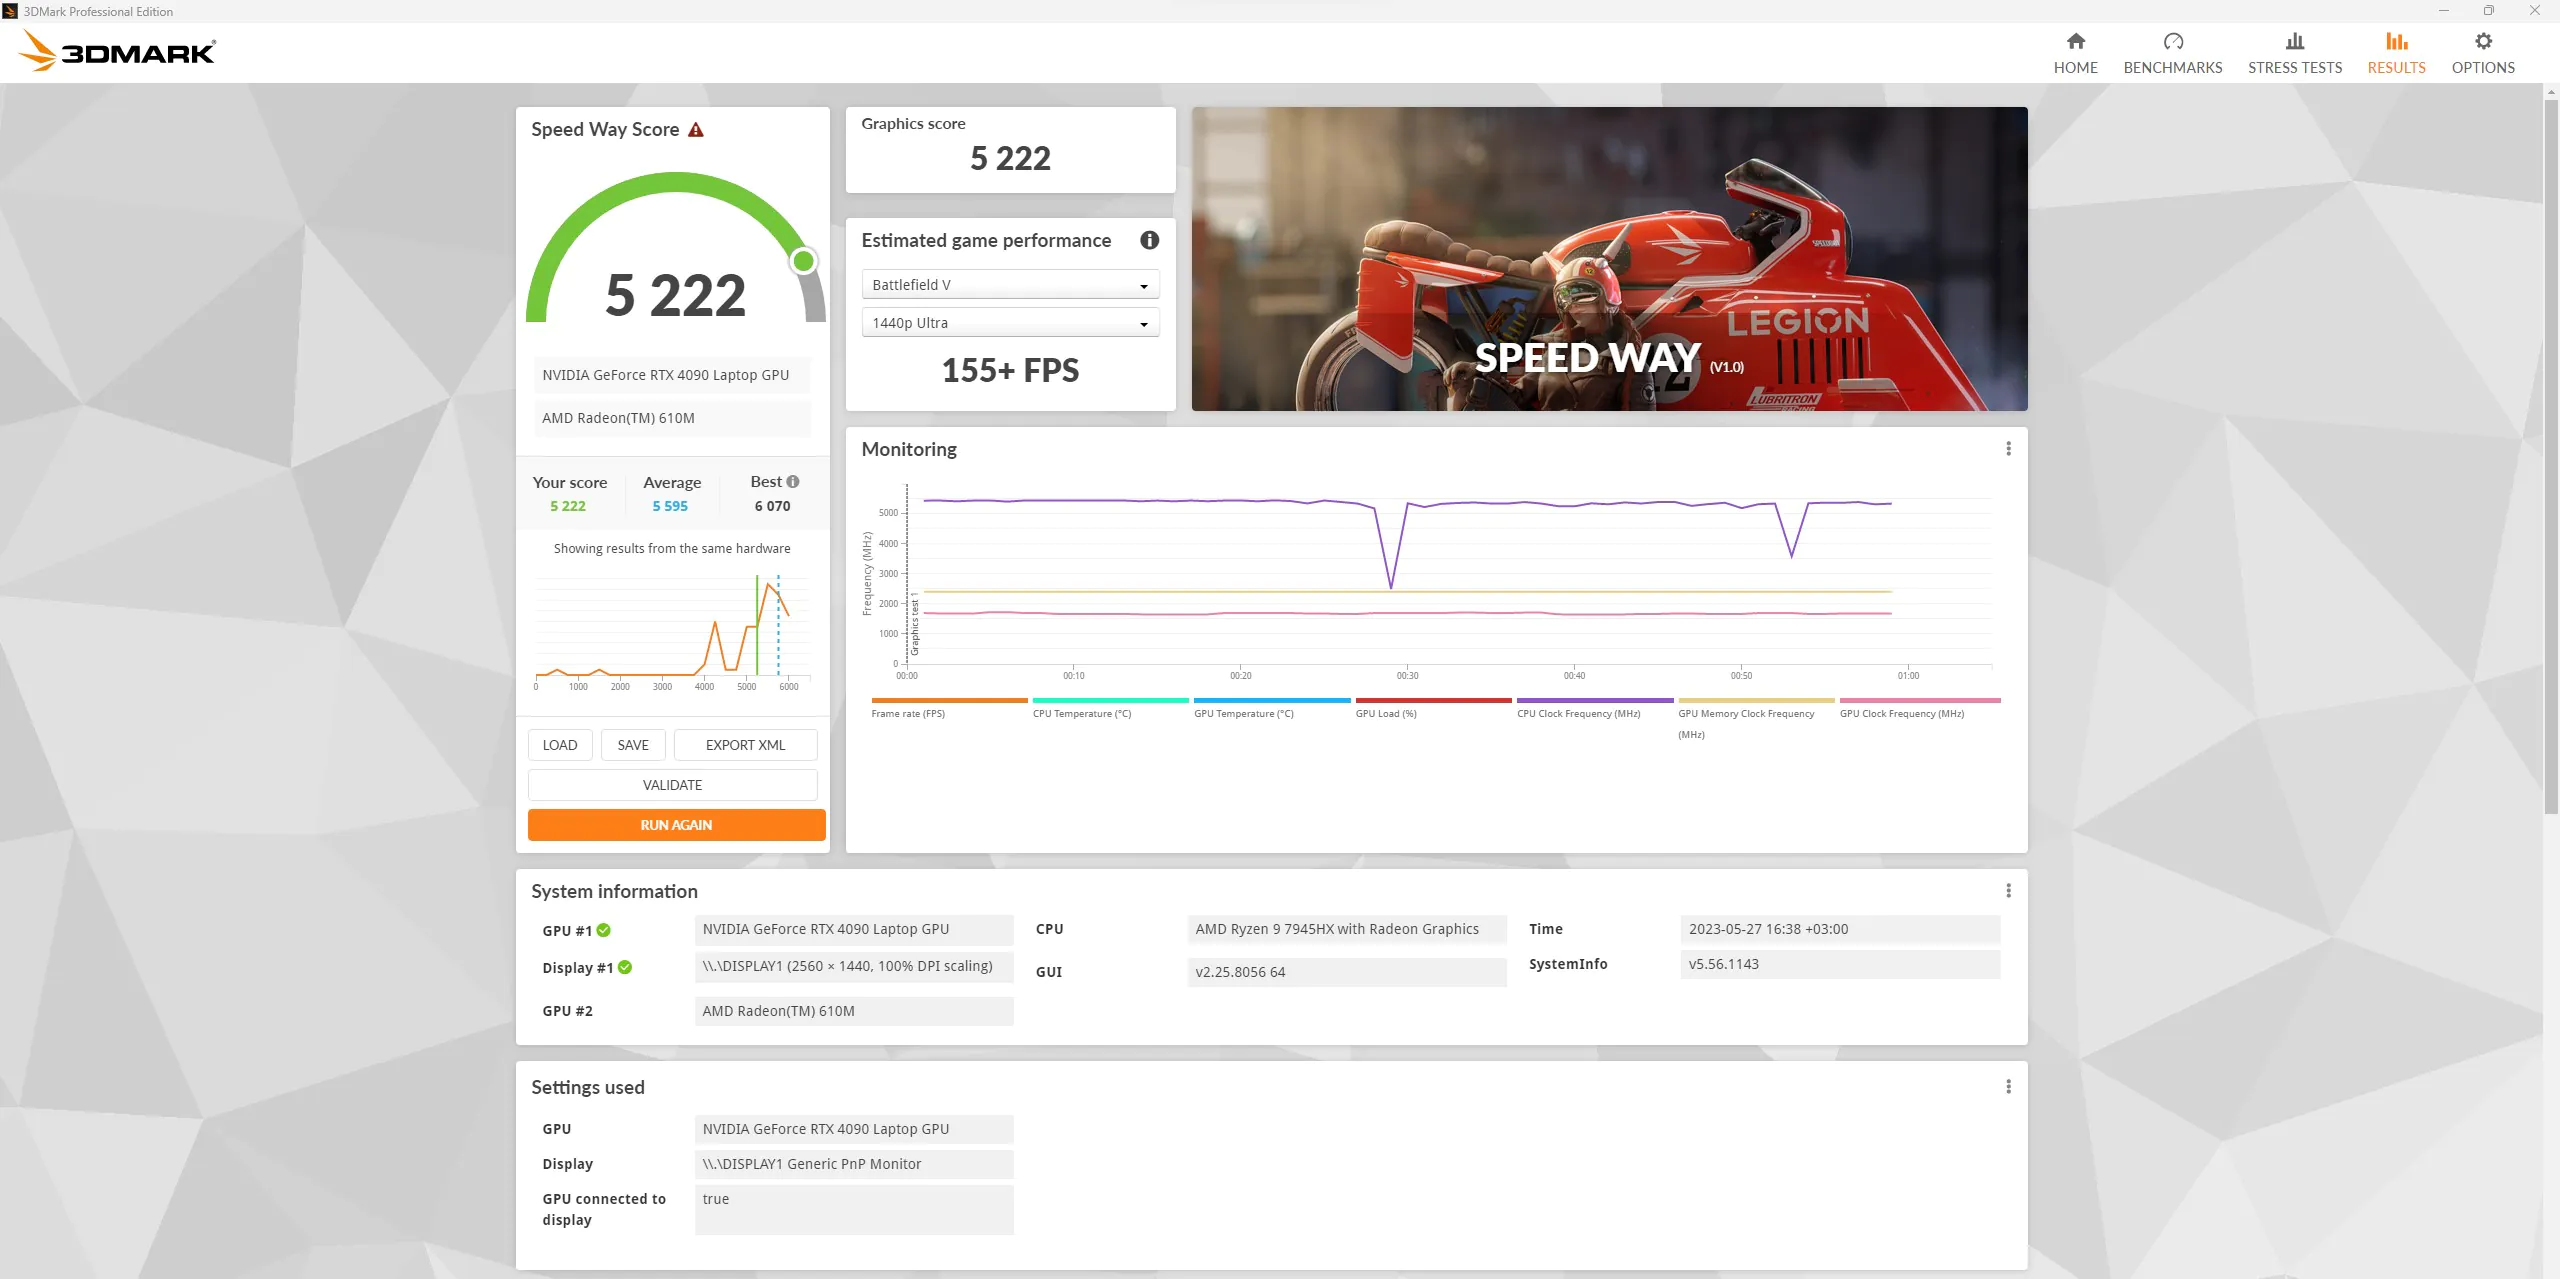Image resolution: width=2560 pixels, height=1279 pixels.
Task: Open the Home tab
Action: 2075,53
